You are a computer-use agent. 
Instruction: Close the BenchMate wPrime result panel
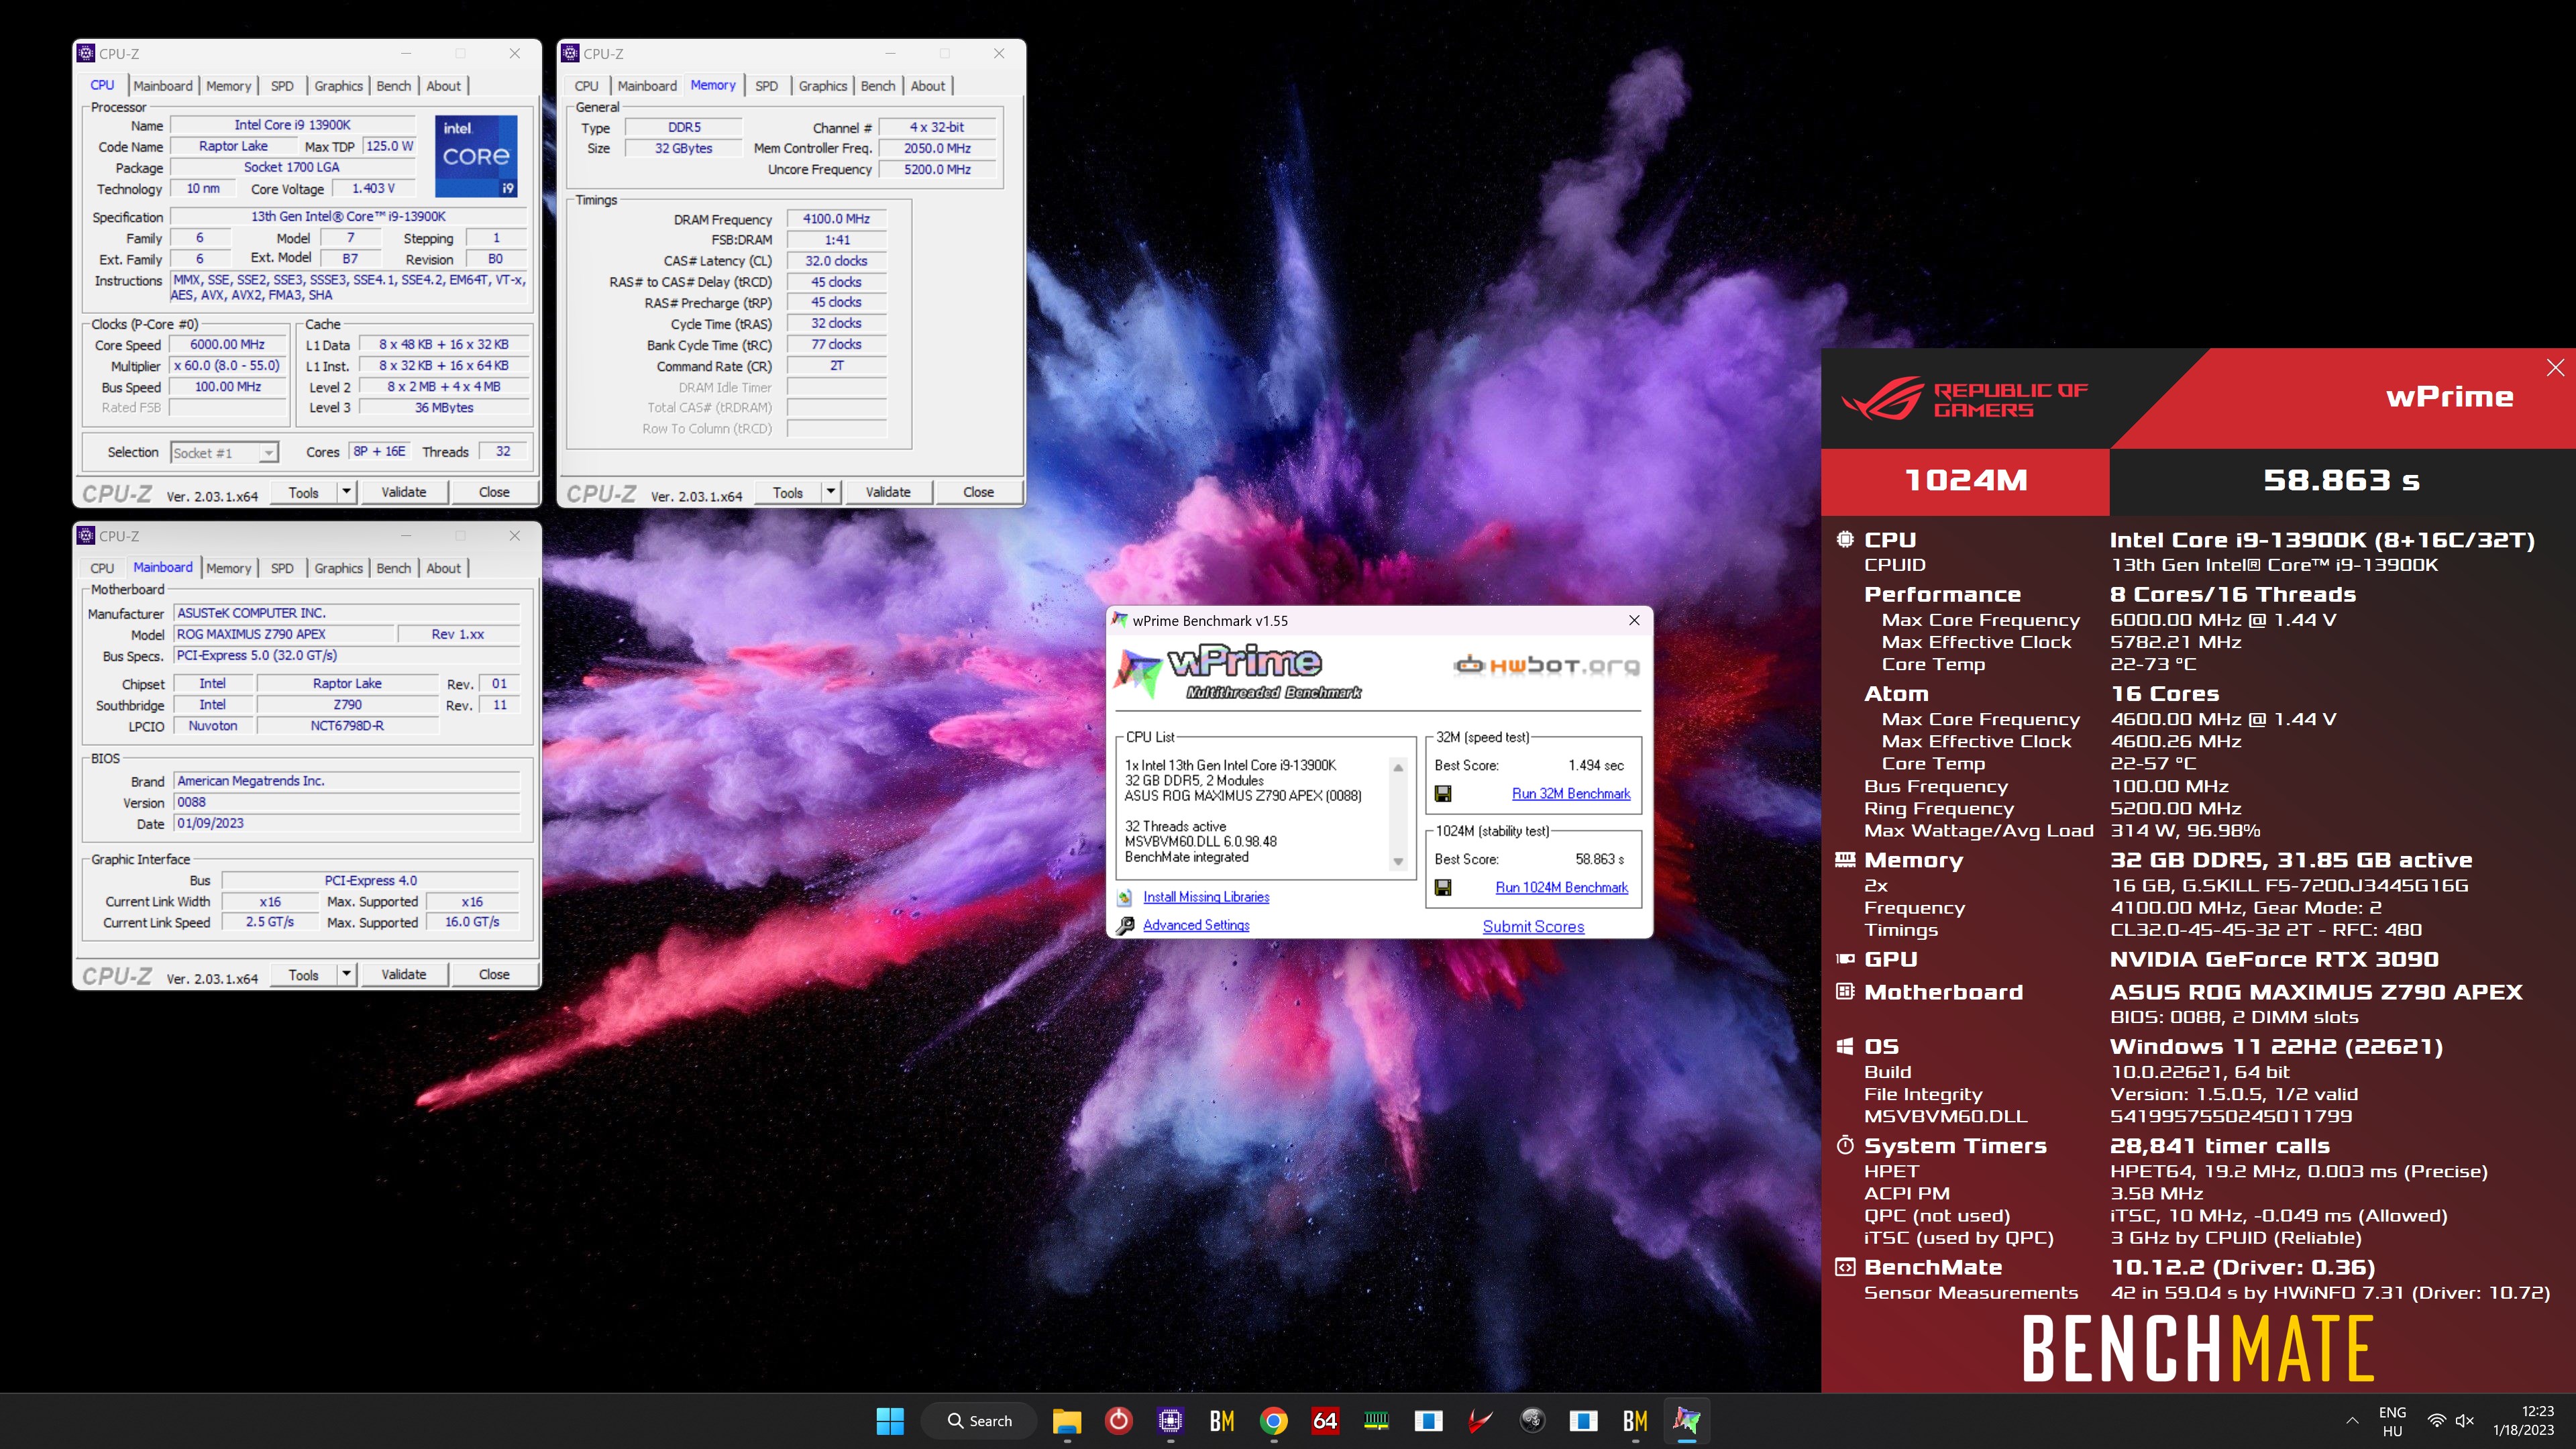click(2555, 368)
